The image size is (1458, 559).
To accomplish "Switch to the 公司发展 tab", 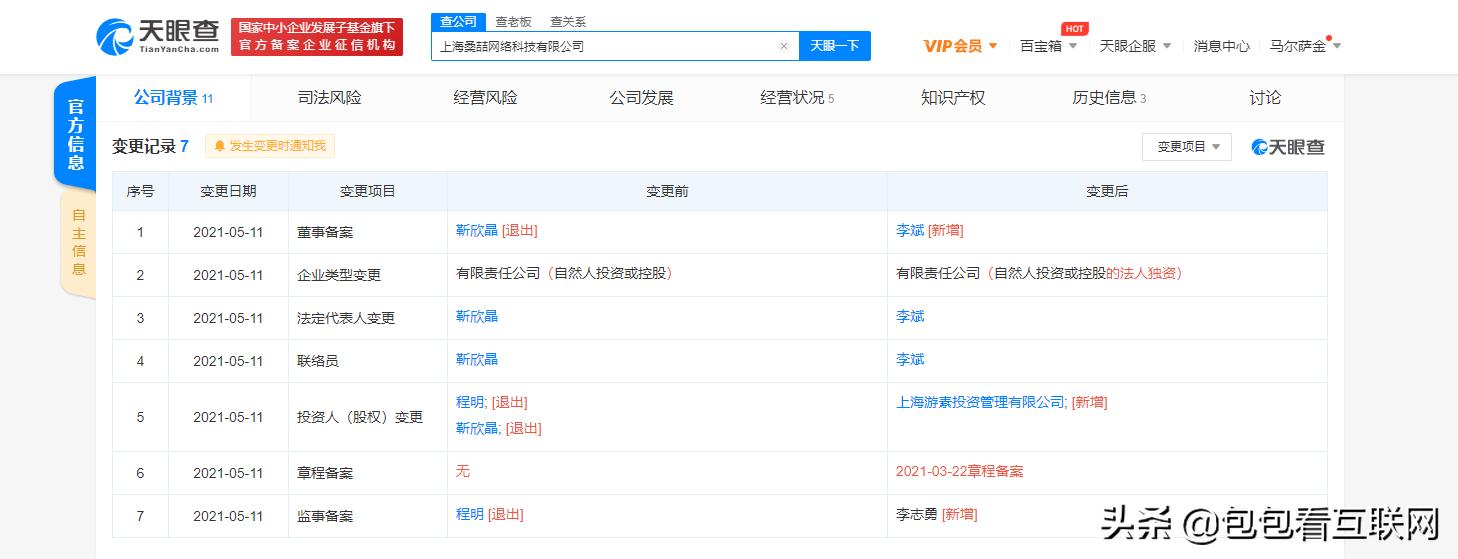I will pyautogui.click(x=641, y=98).
